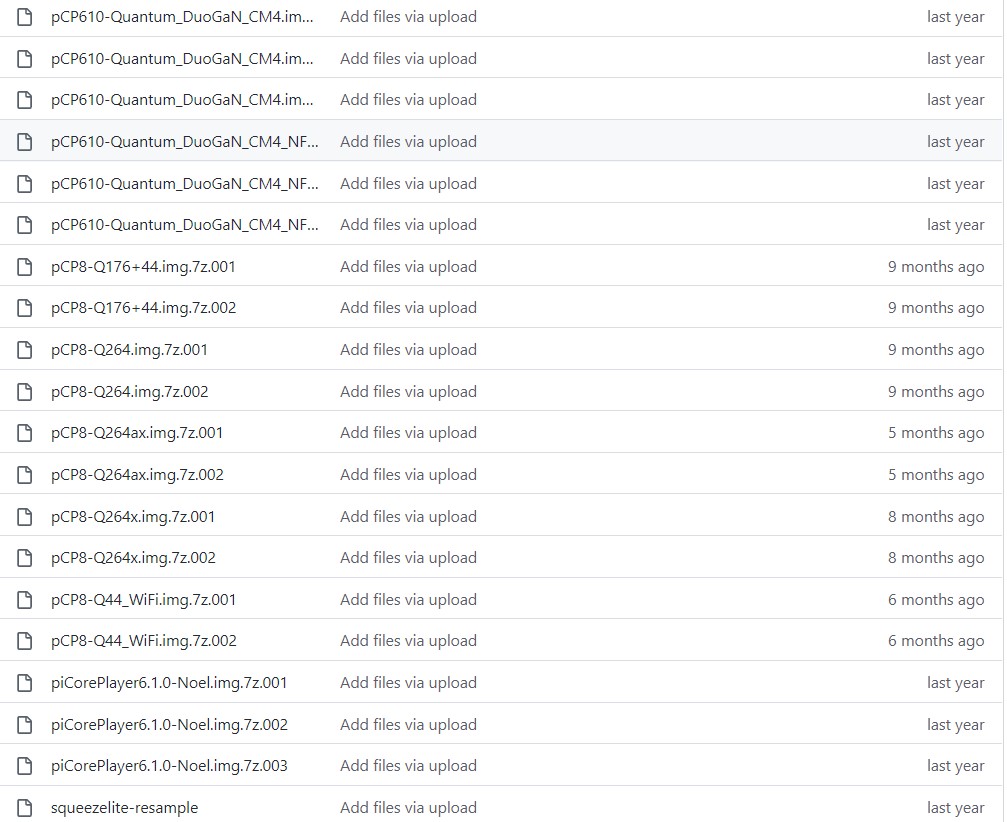This screenshot has width=1007, height=822.
Task: Select the file icon for piCorePlayer6.1.0-Noel.img.7z.002
Action: click(24, 724)
